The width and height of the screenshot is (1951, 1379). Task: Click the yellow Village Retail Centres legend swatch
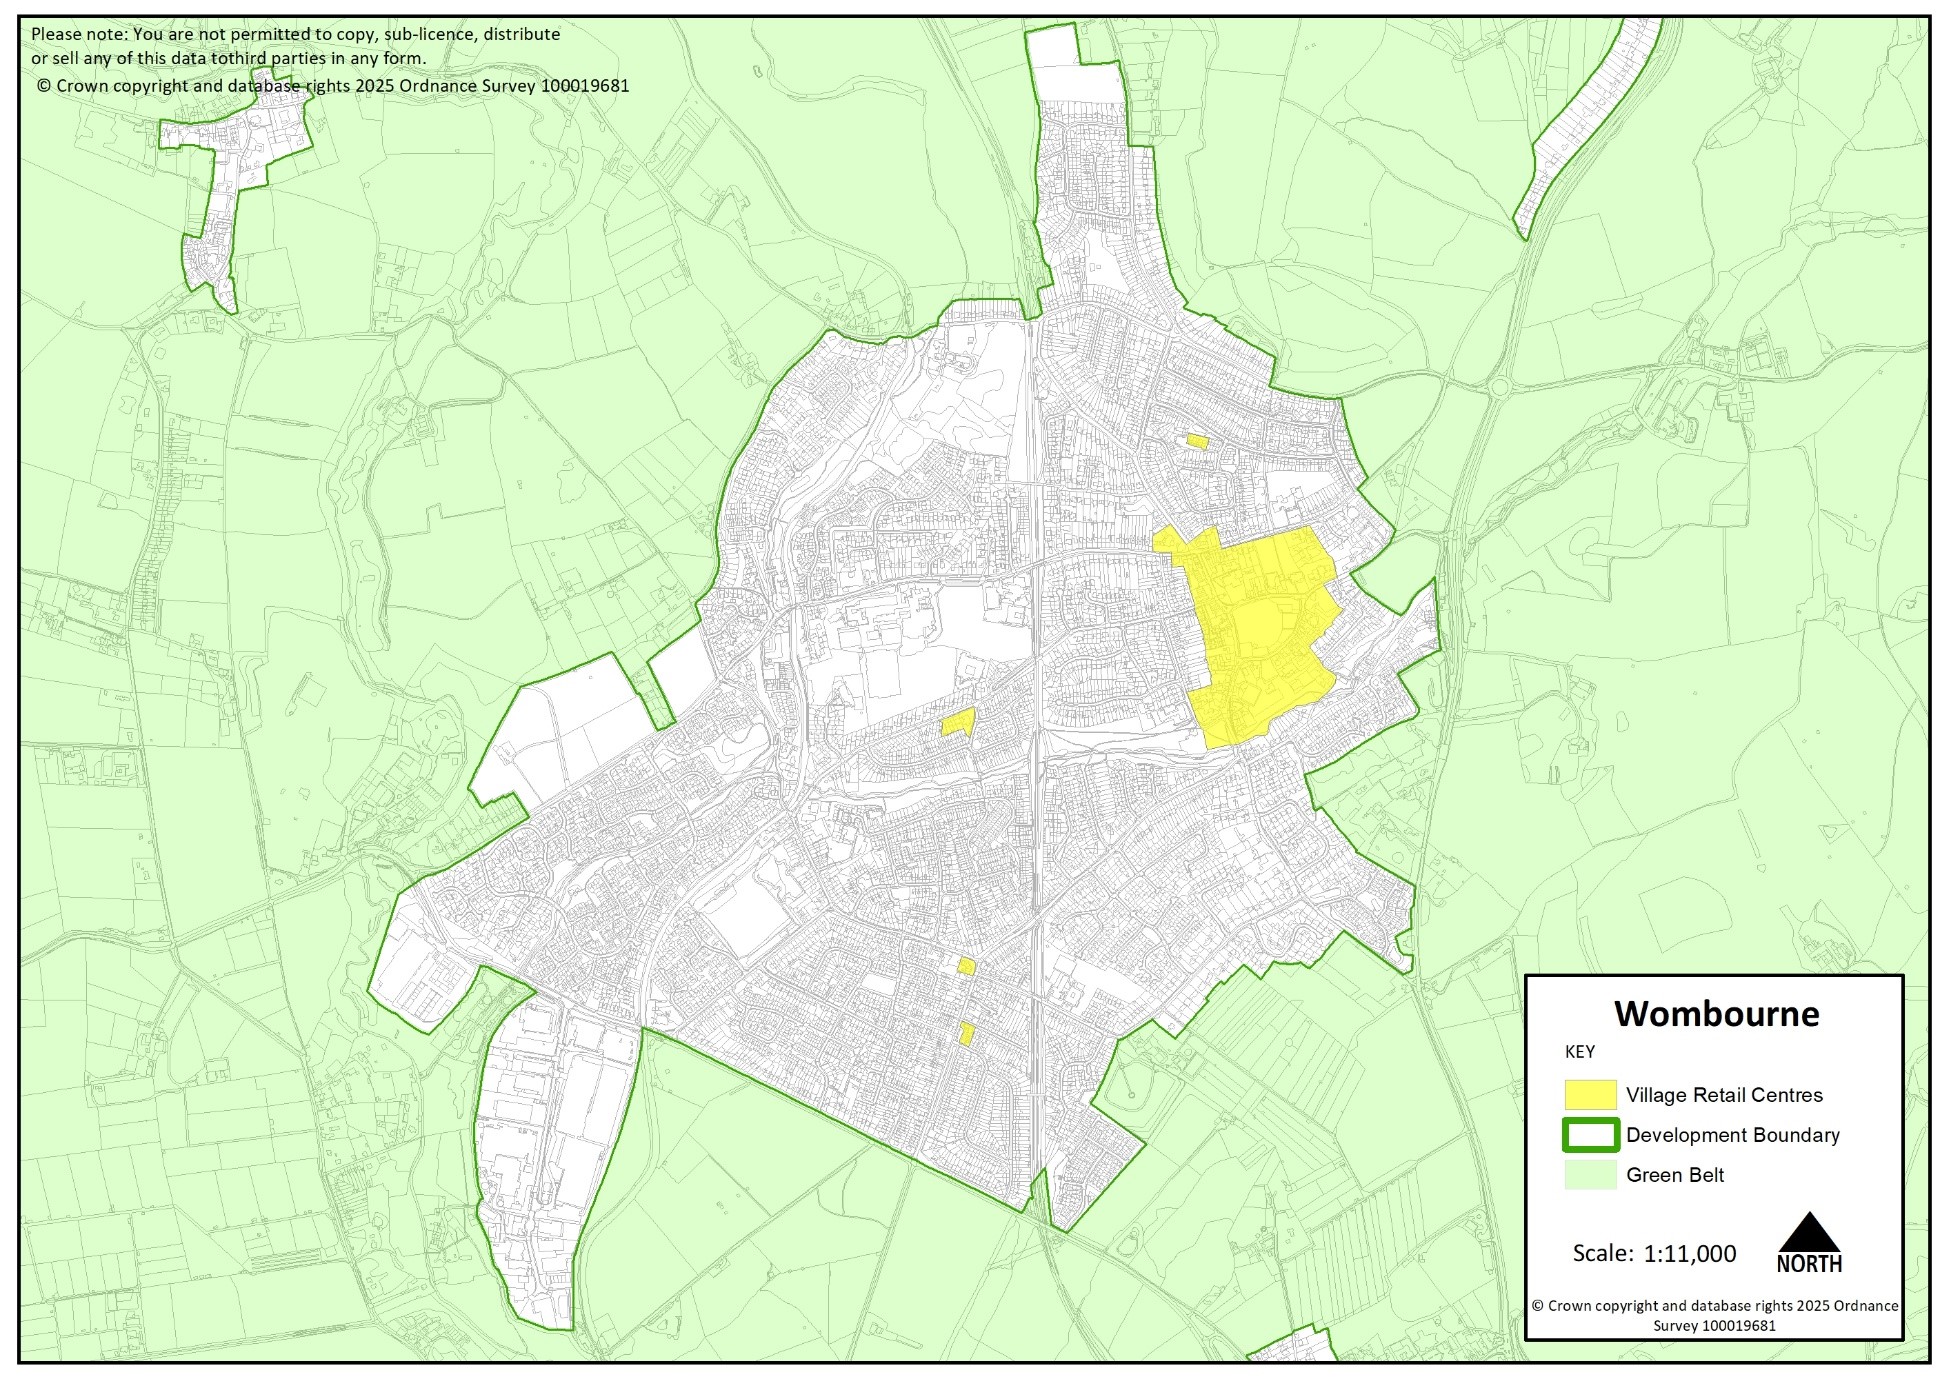[1590, 1095]
